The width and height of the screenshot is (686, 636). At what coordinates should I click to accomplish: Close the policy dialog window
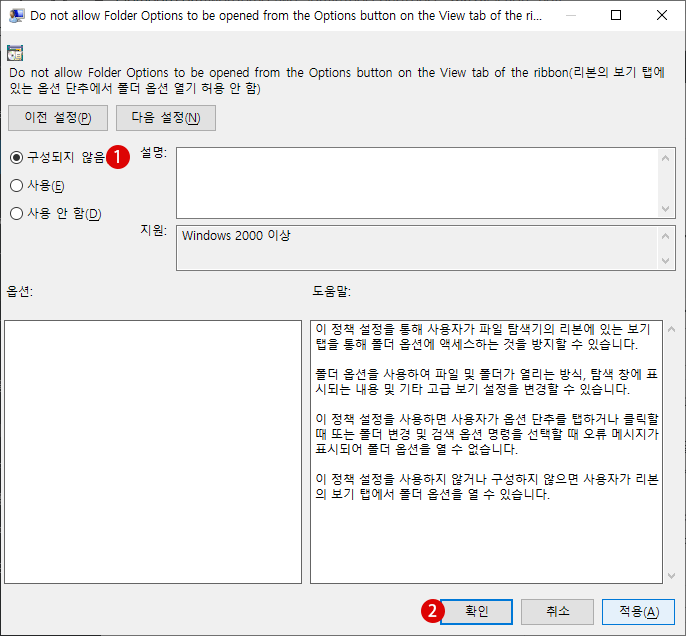662,15
